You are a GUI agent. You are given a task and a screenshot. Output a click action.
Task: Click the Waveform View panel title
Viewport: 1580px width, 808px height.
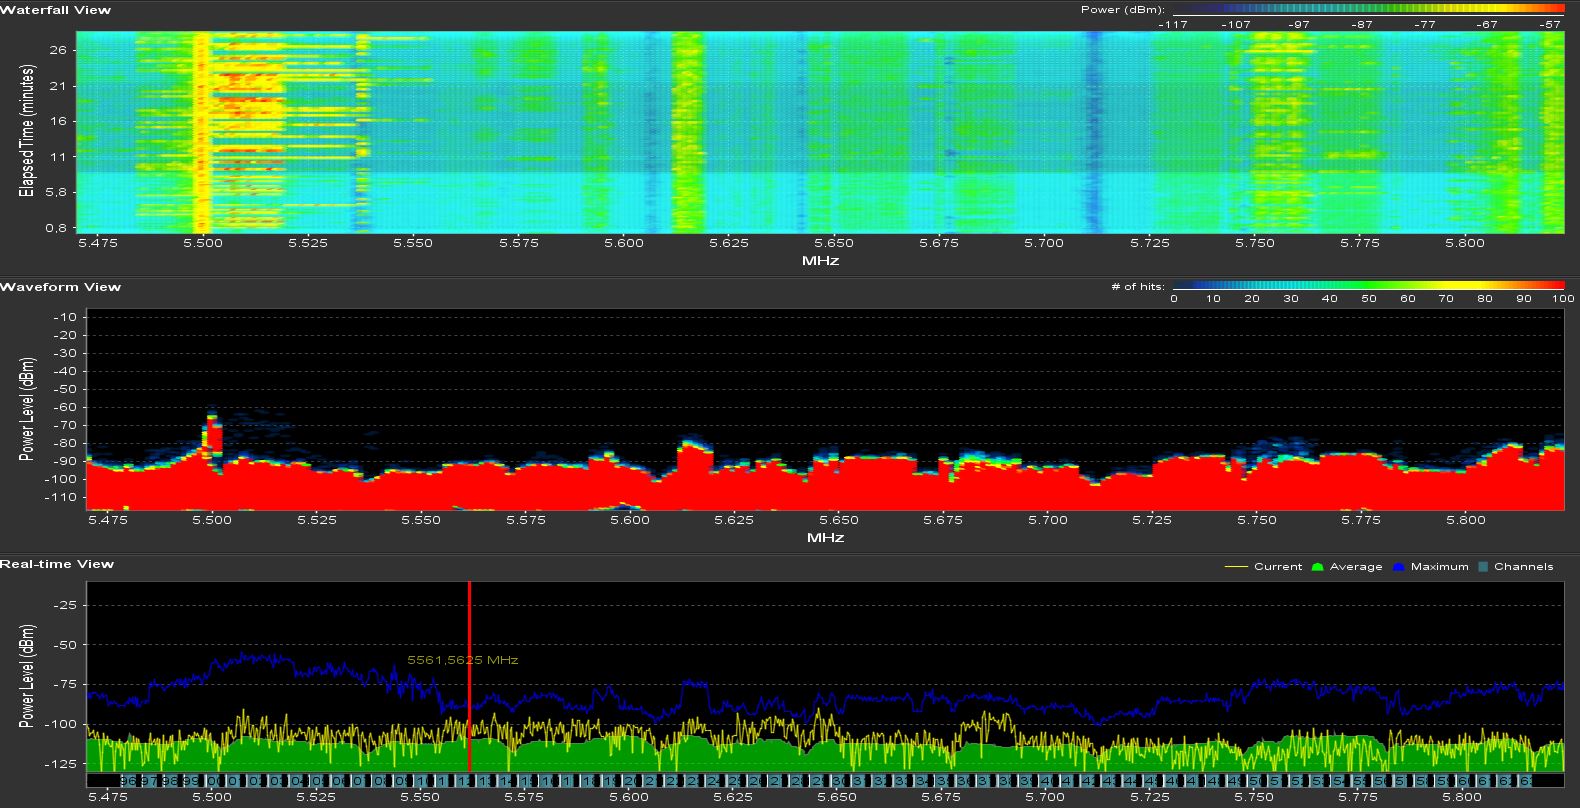click(x=60, y=287)
